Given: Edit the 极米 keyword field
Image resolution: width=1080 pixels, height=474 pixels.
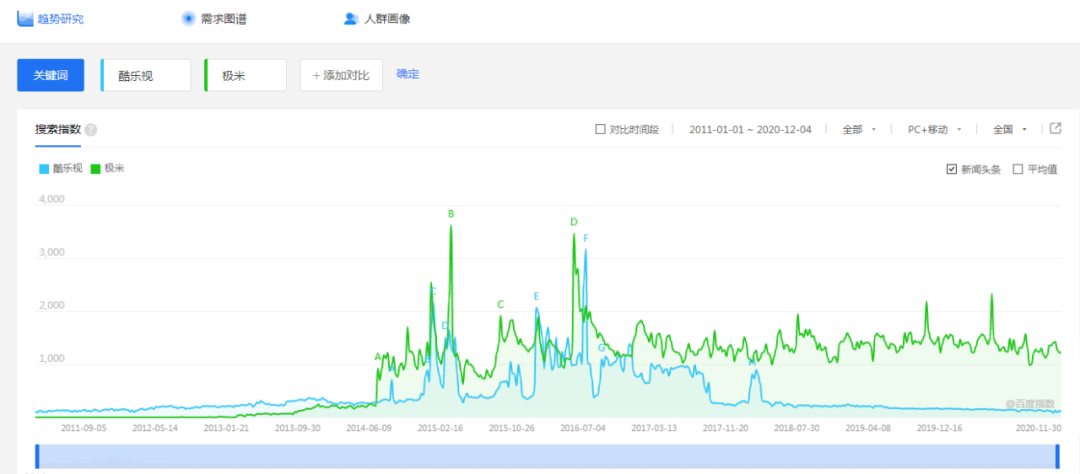Looking at the screenshot, I should click(x=245, y=75).
